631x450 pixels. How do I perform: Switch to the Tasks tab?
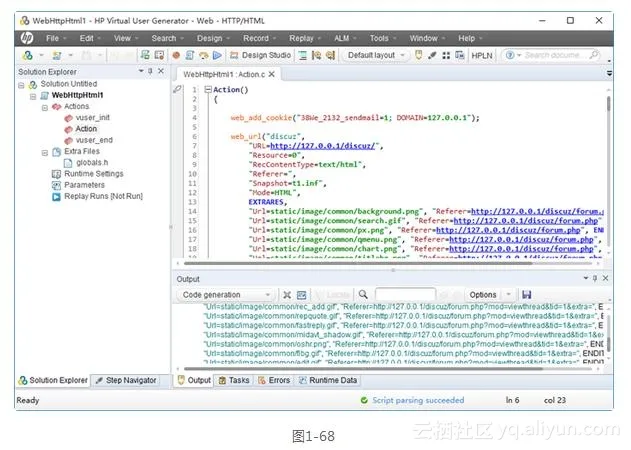click(234, 380)
